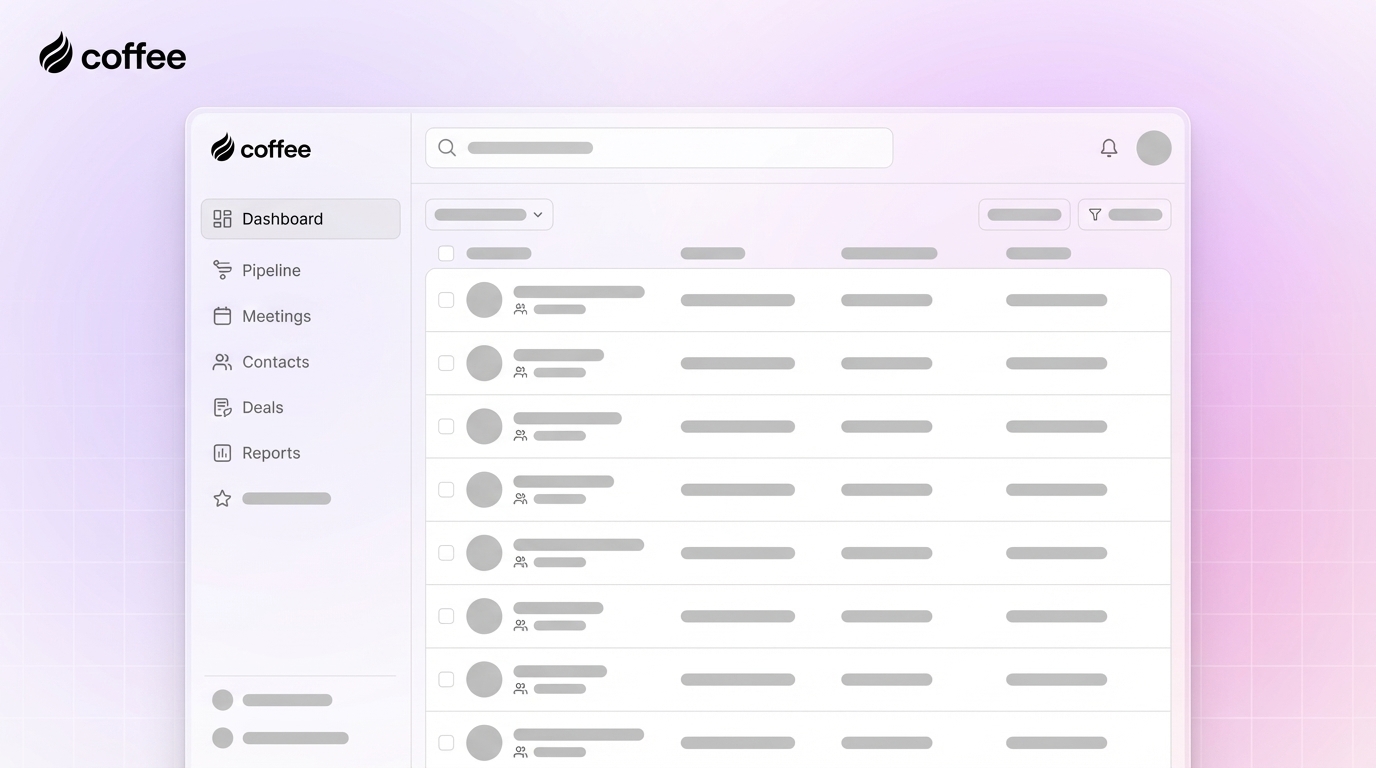Open the user profile avatar at top right
This screenshot has height=768, width=1376.
[1154, 148]
